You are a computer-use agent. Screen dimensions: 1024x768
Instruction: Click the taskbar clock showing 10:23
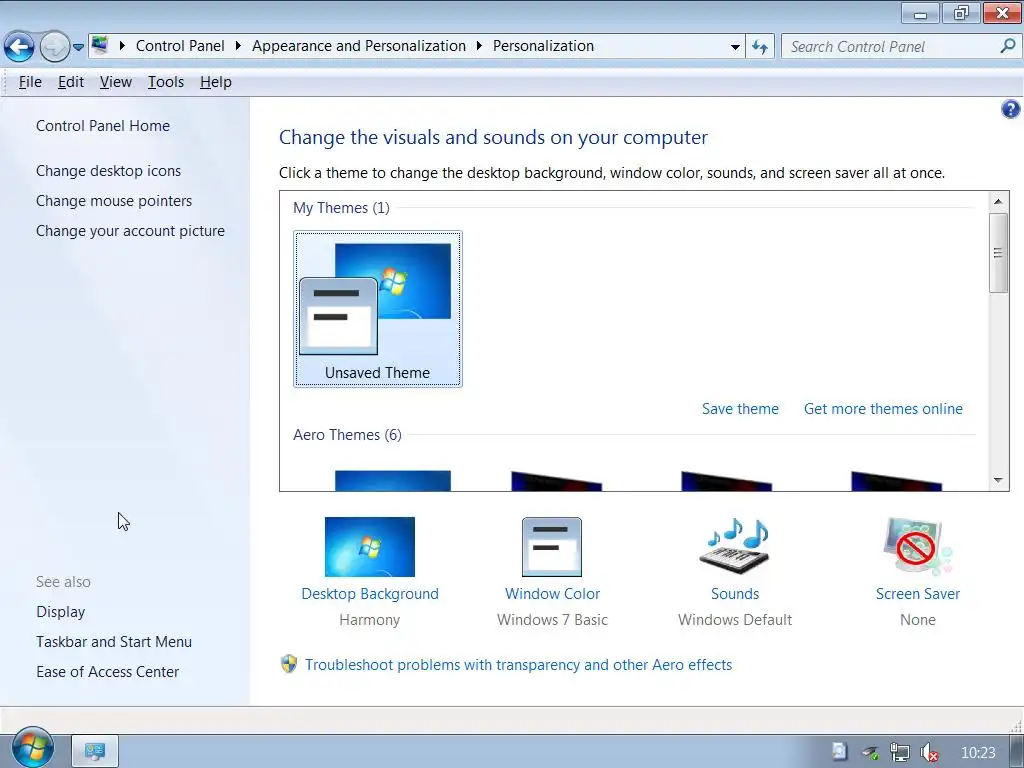tap(978, 753)
